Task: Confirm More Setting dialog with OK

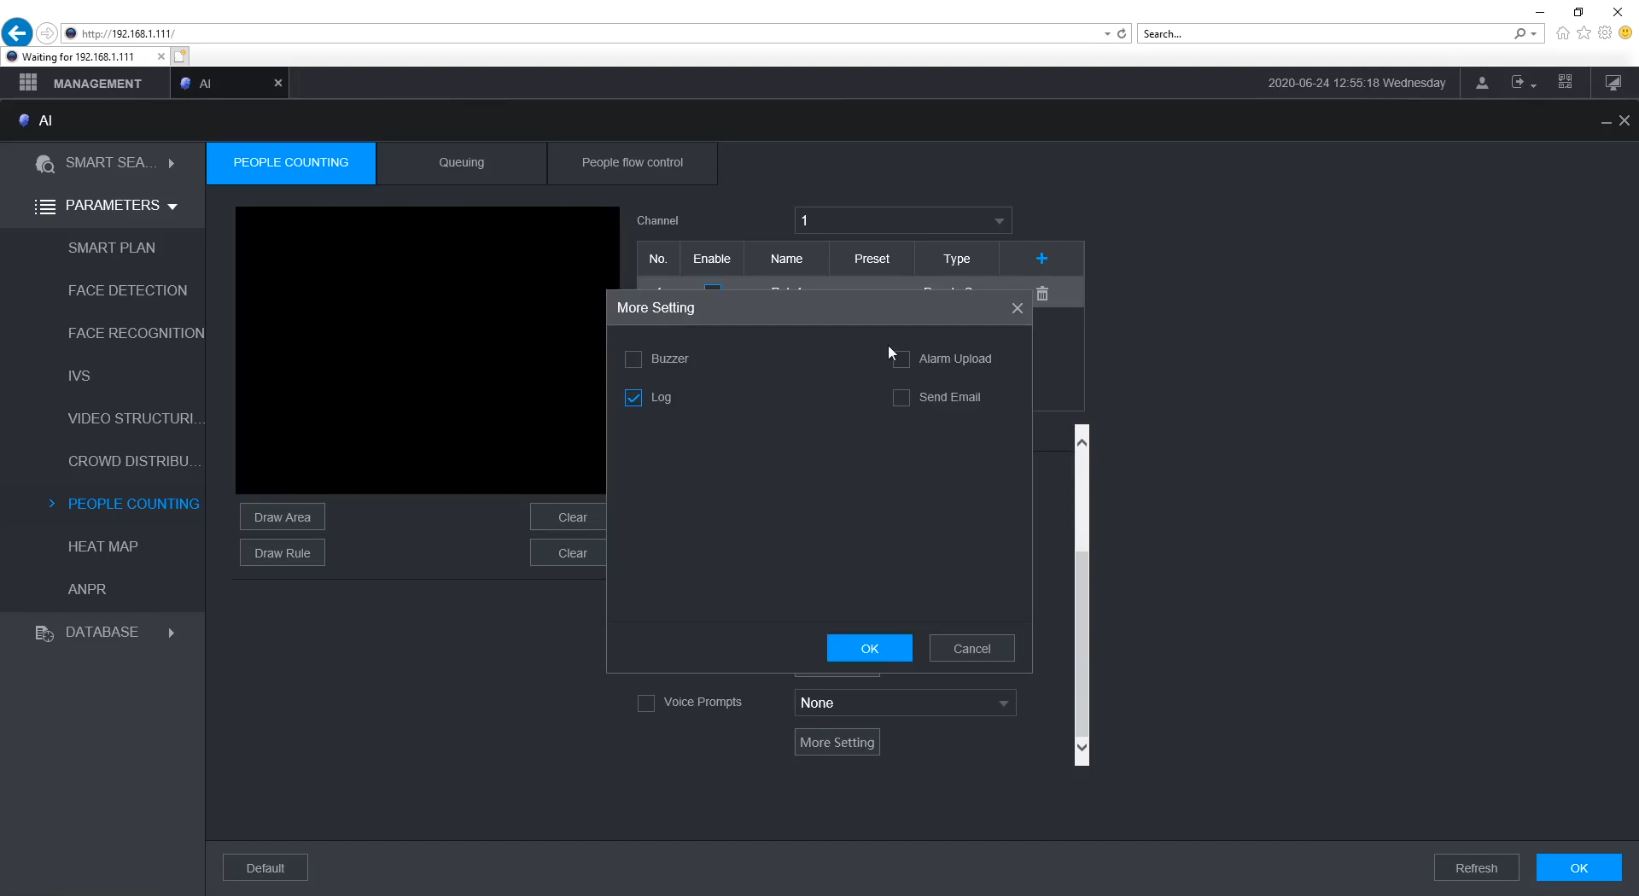Action: [x=869, y=649]
